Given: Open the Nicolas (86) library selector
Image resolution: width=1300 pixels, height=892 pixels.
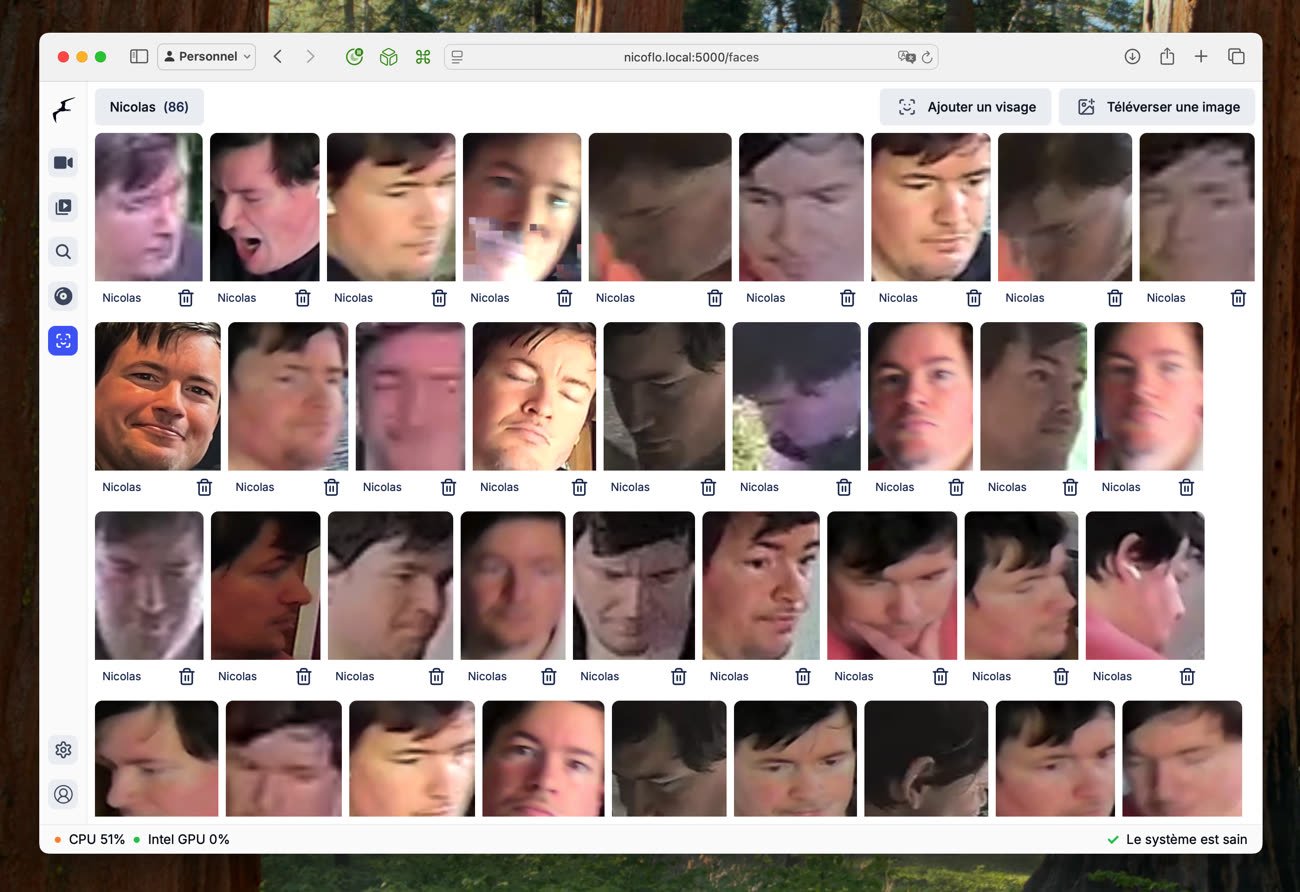Looking at the screenshot, I should (149, 107).
